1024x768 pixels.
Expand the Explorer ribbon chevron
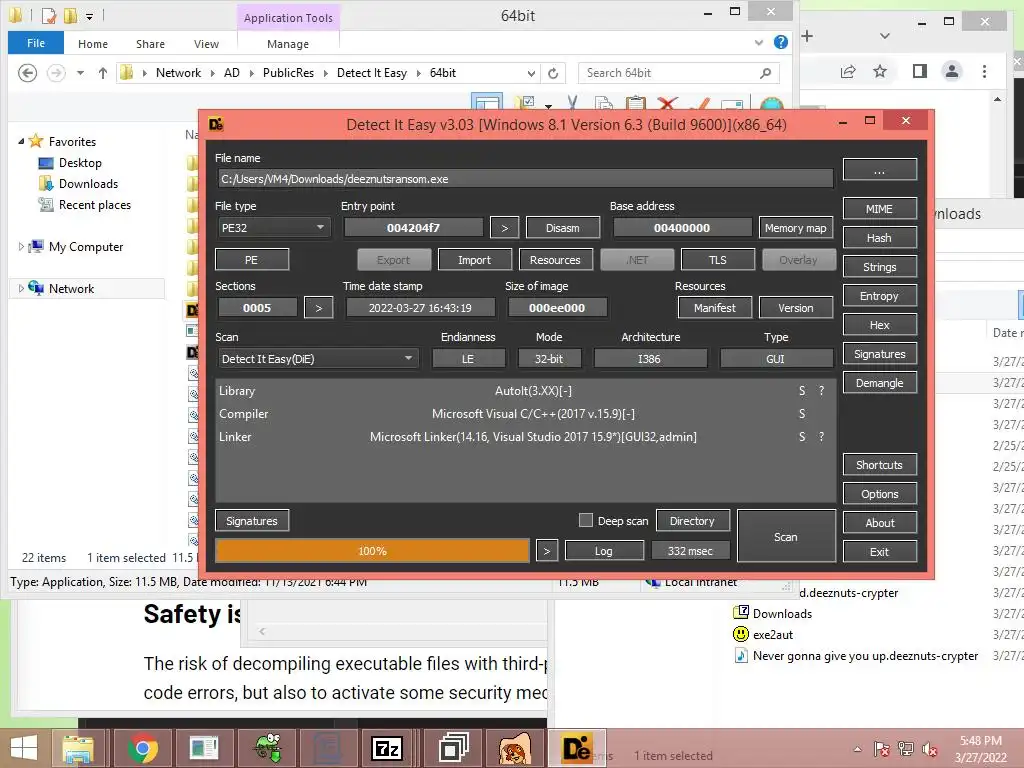758,42
